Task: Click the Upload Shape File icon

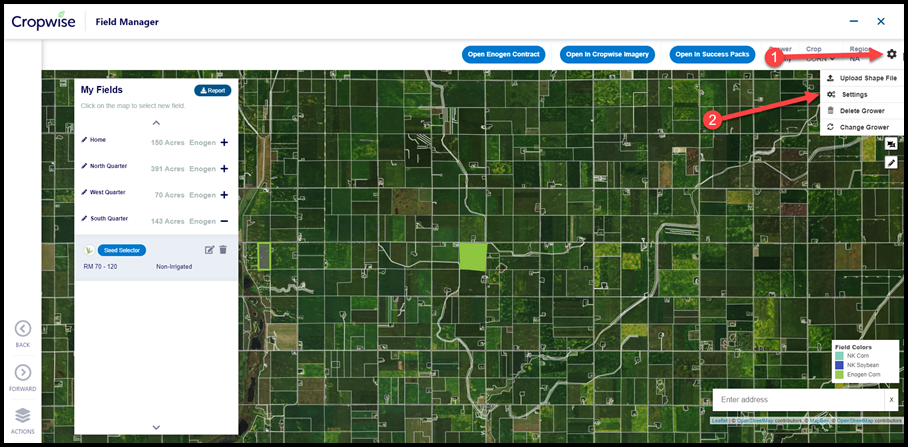Action: pyautogui.click(x=830, y=78)
